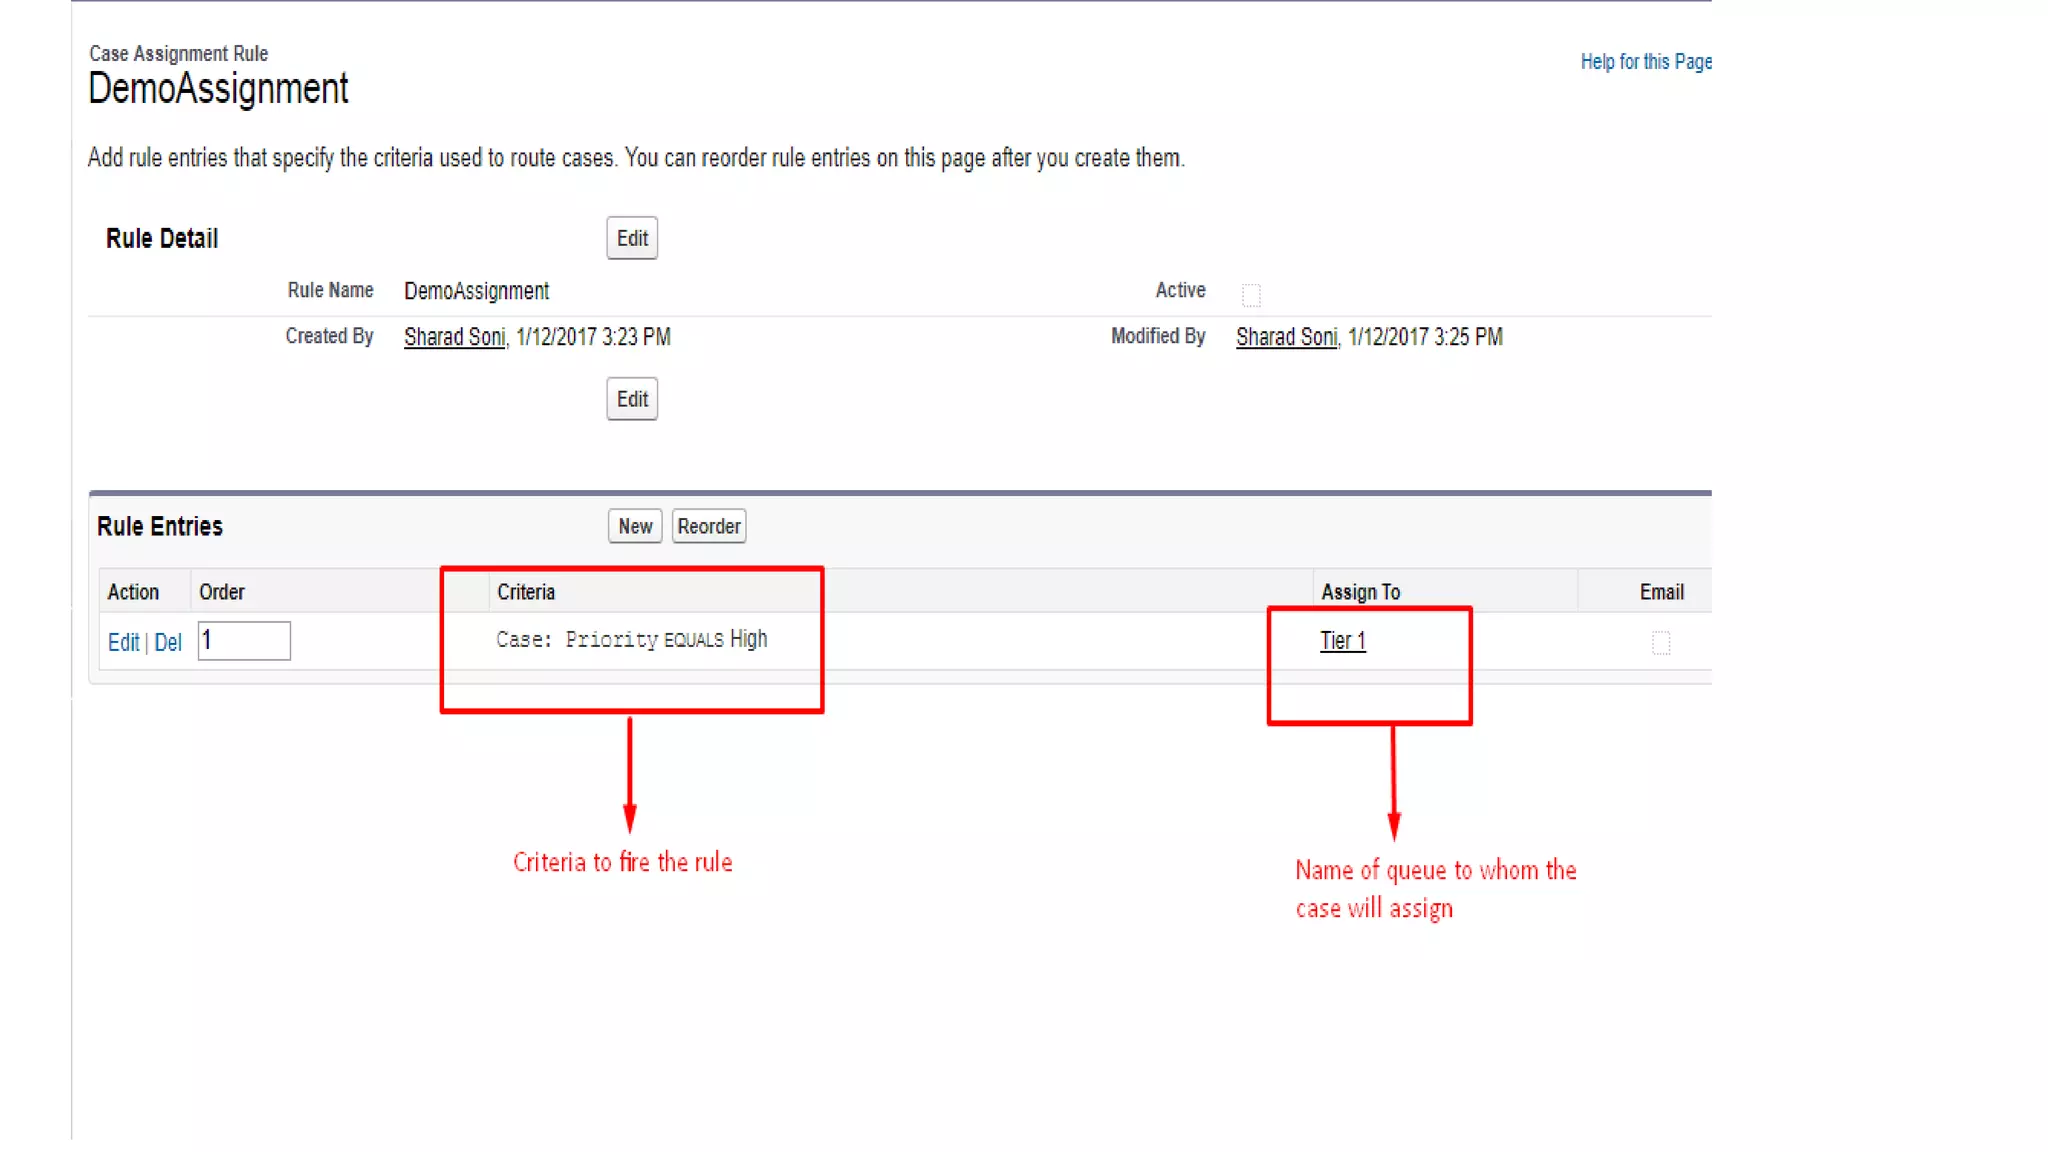
Task: Click the DemoAssignment page title
Action: click(218, 89)
